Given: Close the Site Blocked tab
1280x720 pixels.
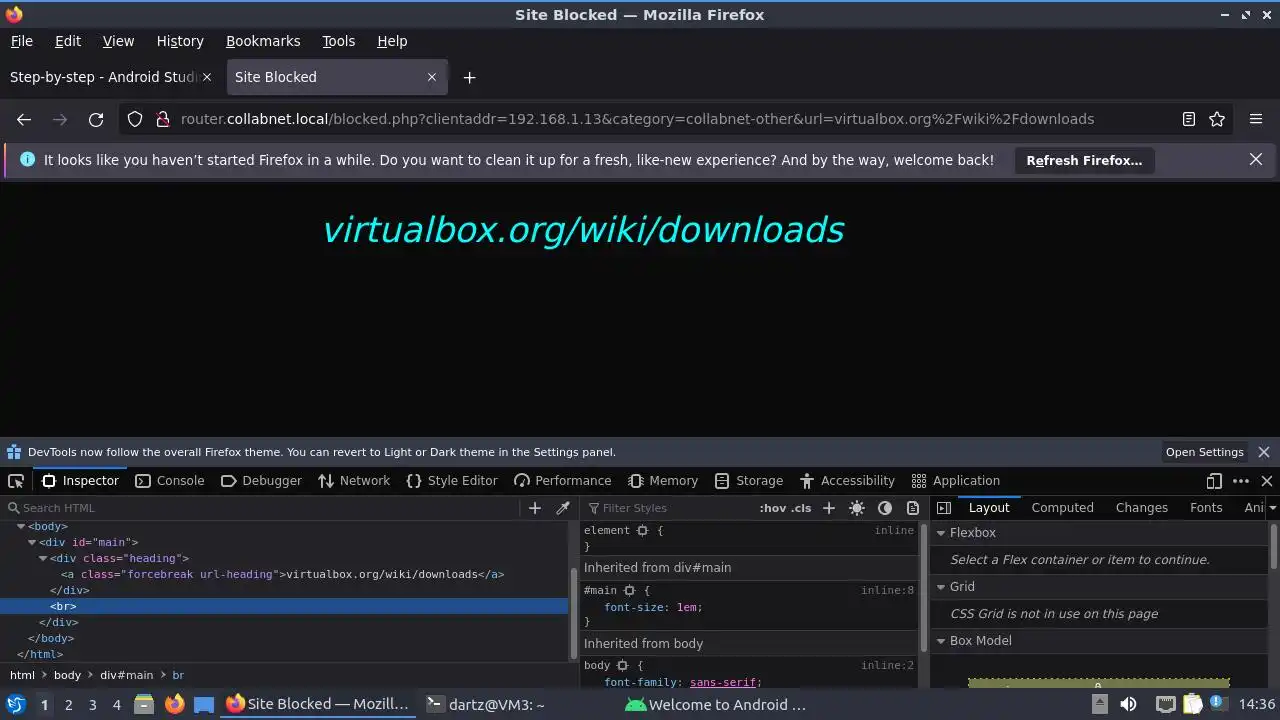Looking at the screenshot, I should click(x=432, y=77).
